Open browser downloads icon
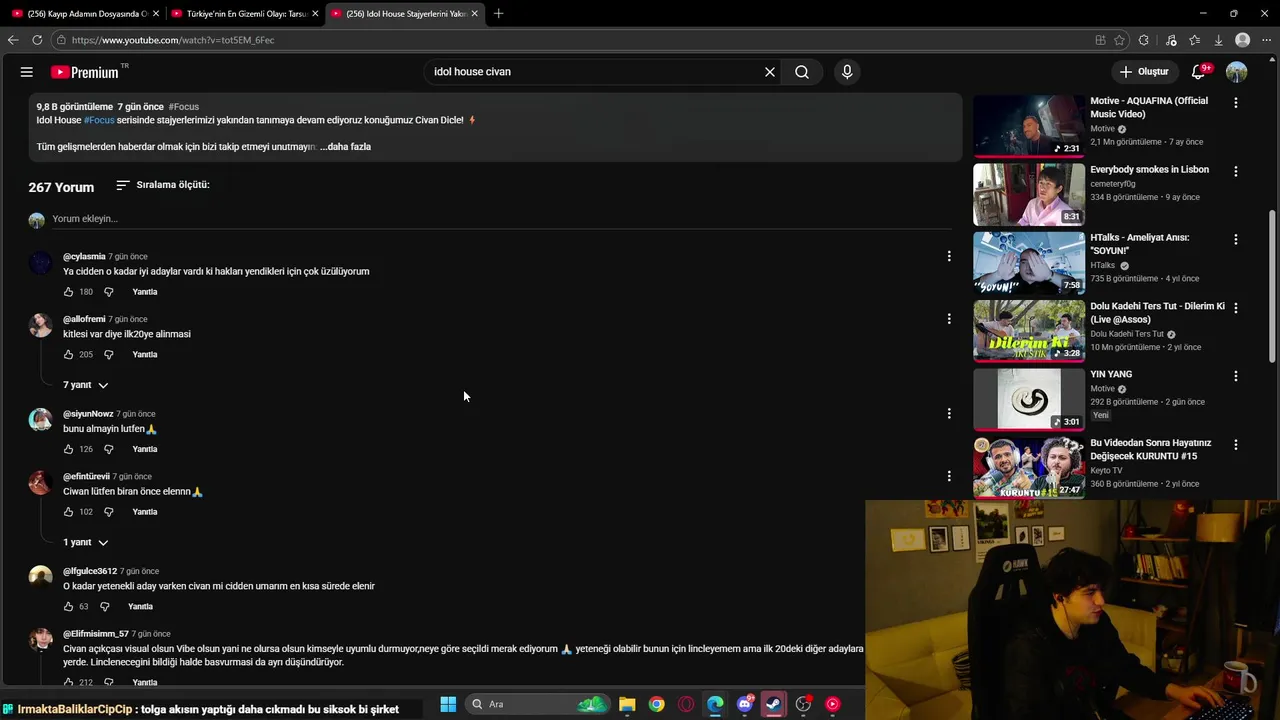This screenshot has width=1280, height=720. 1218,40
